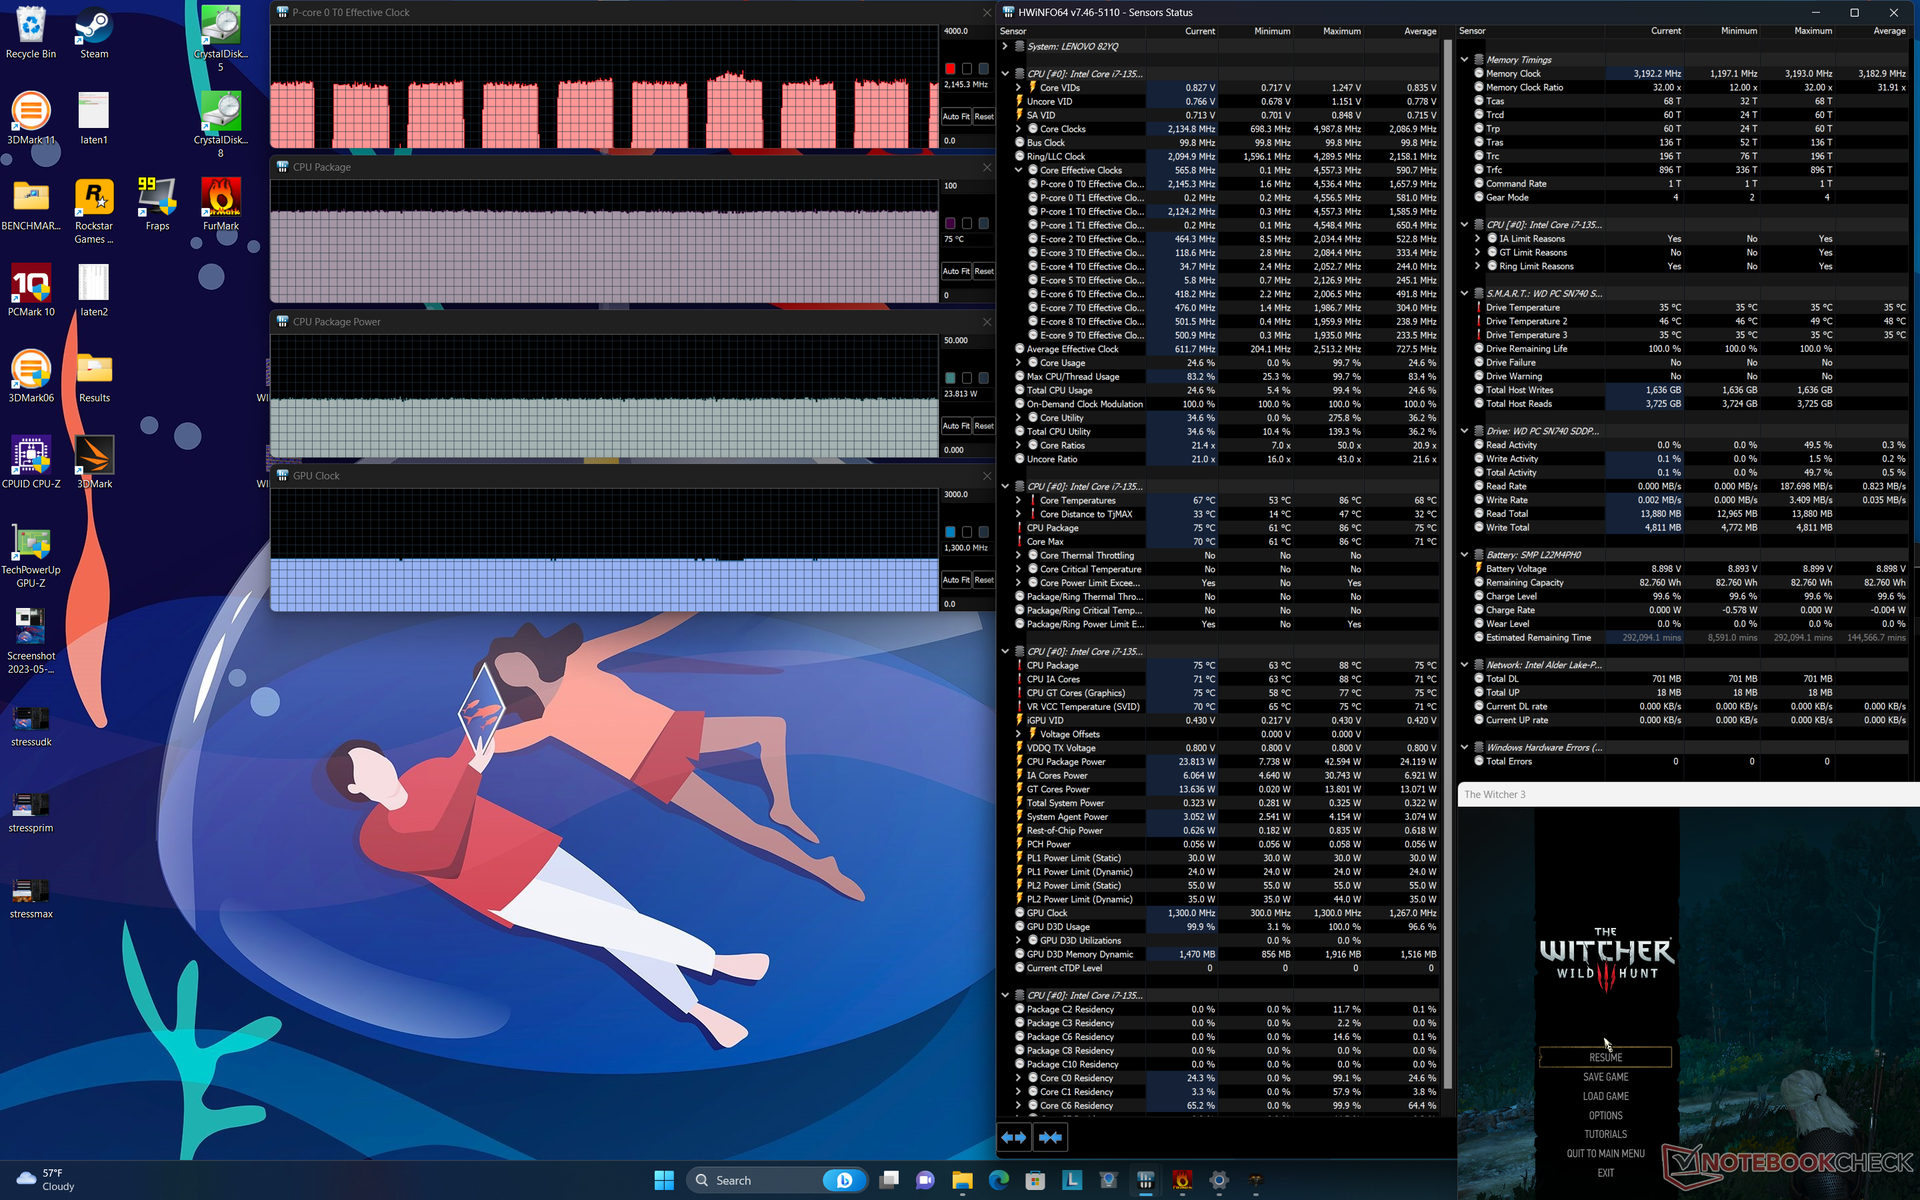The image size is (1920, 1200).
Task: Pick teal color swatch in CPU Package Power graph
Action: point(950,378)
